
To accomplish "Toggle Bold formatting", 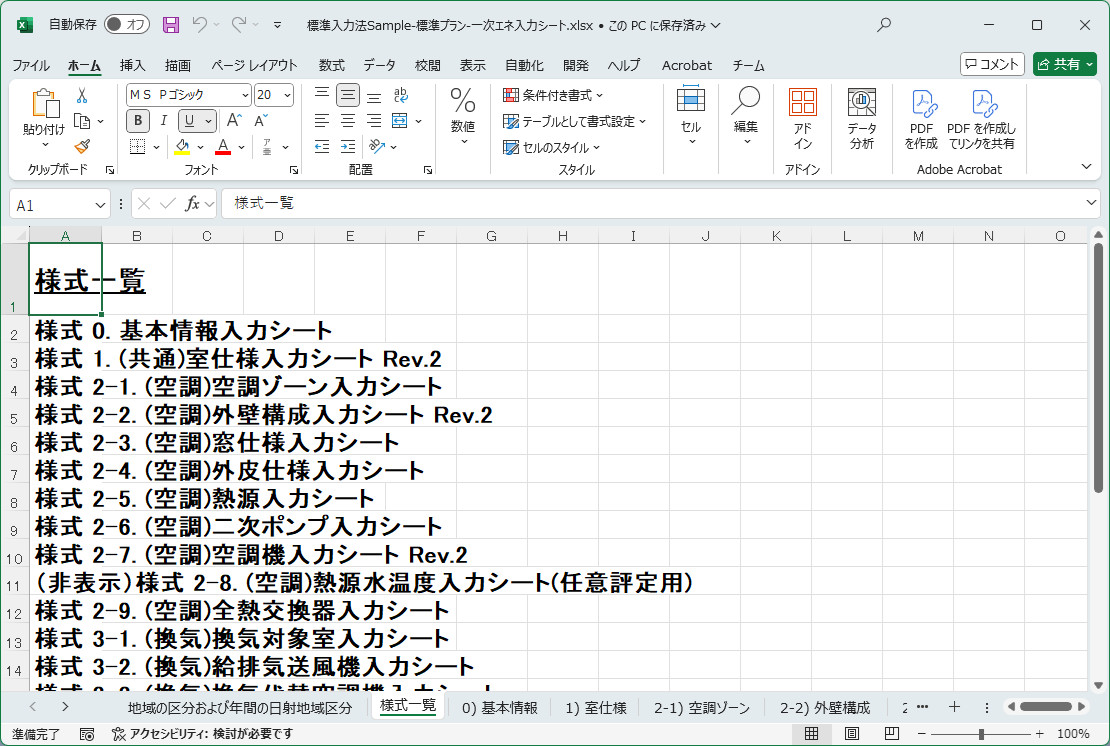I will [138, 121].
